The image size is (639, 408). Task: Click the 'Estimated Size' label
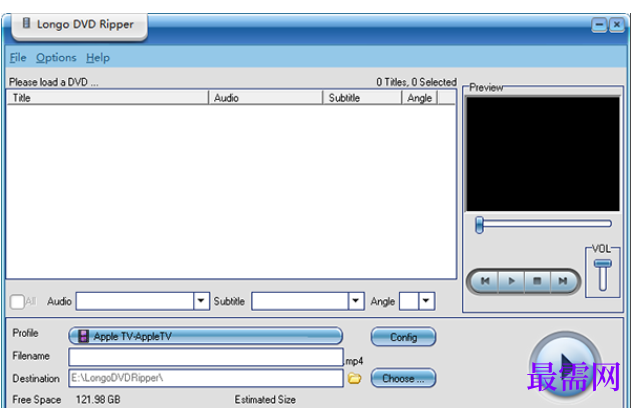(265, 399)
